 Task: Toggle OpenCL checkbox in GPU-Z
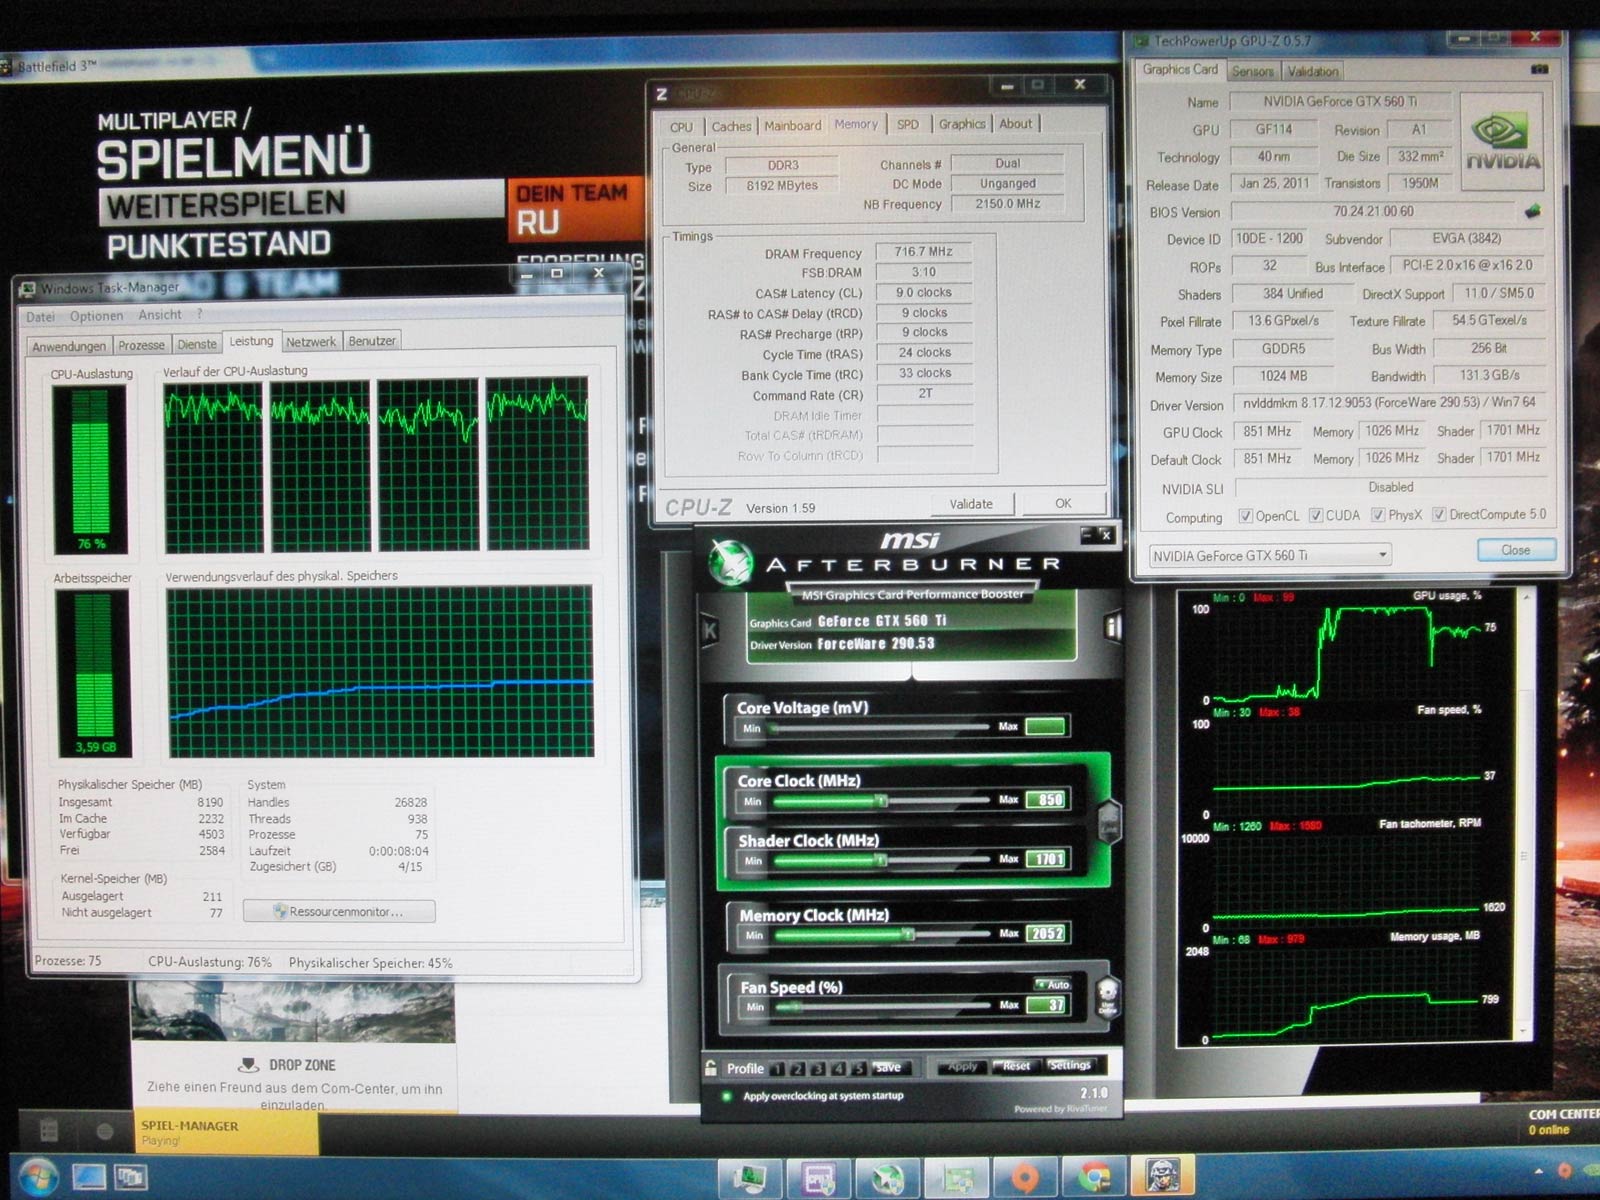(1245, 516)
